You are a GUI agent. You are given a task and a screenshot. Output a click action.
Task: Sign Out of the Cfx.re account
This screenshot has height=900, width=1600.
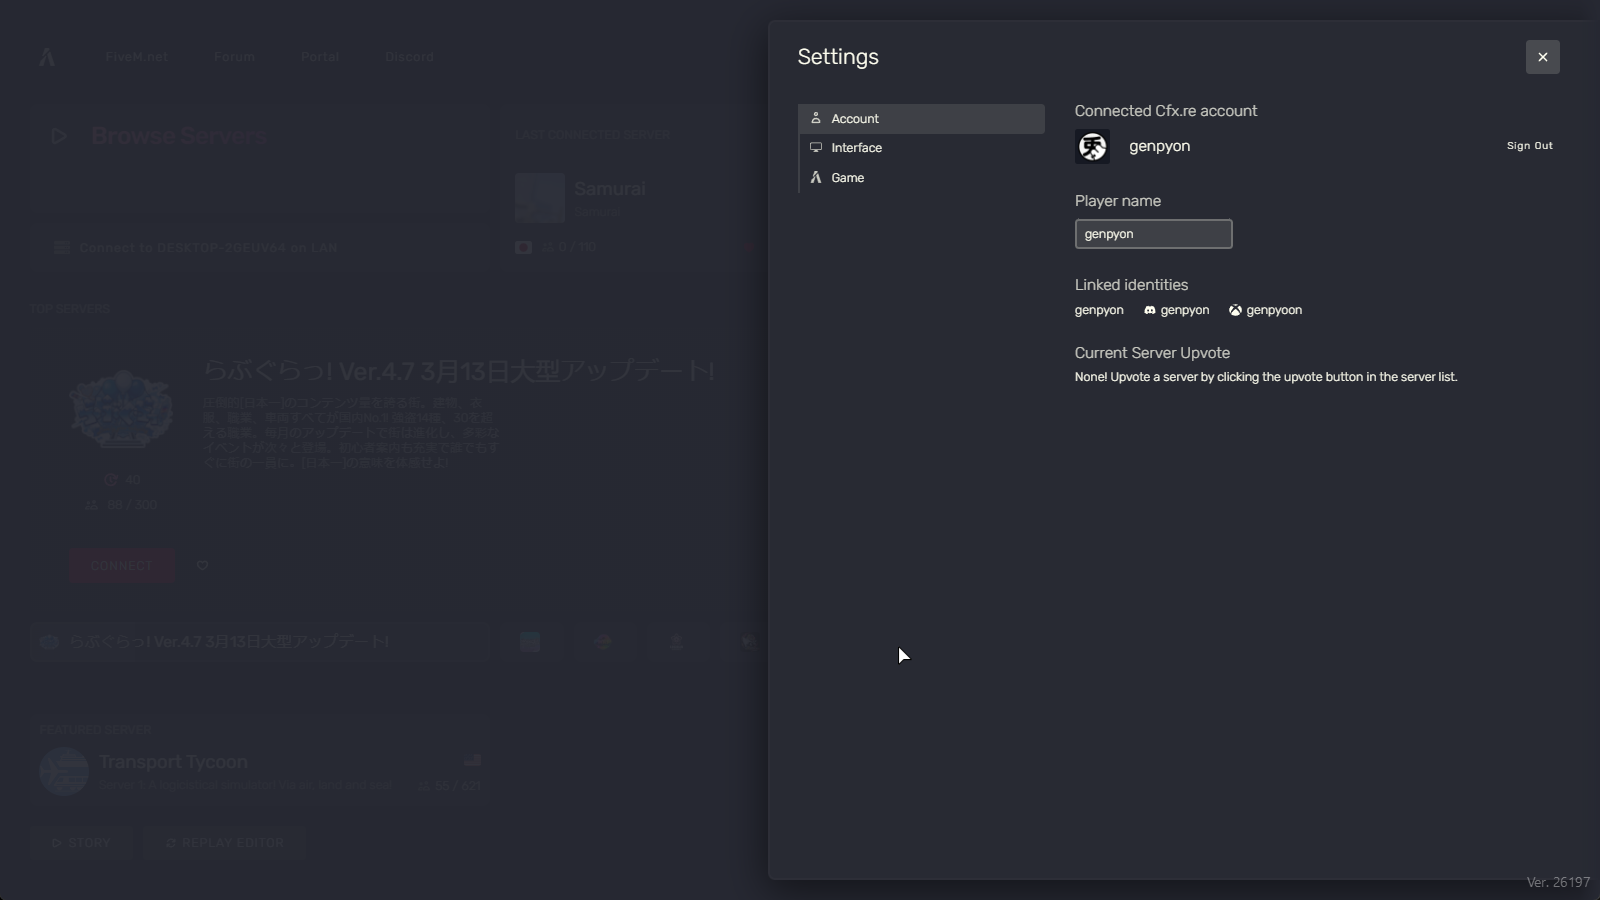(x=1529, y=146)
